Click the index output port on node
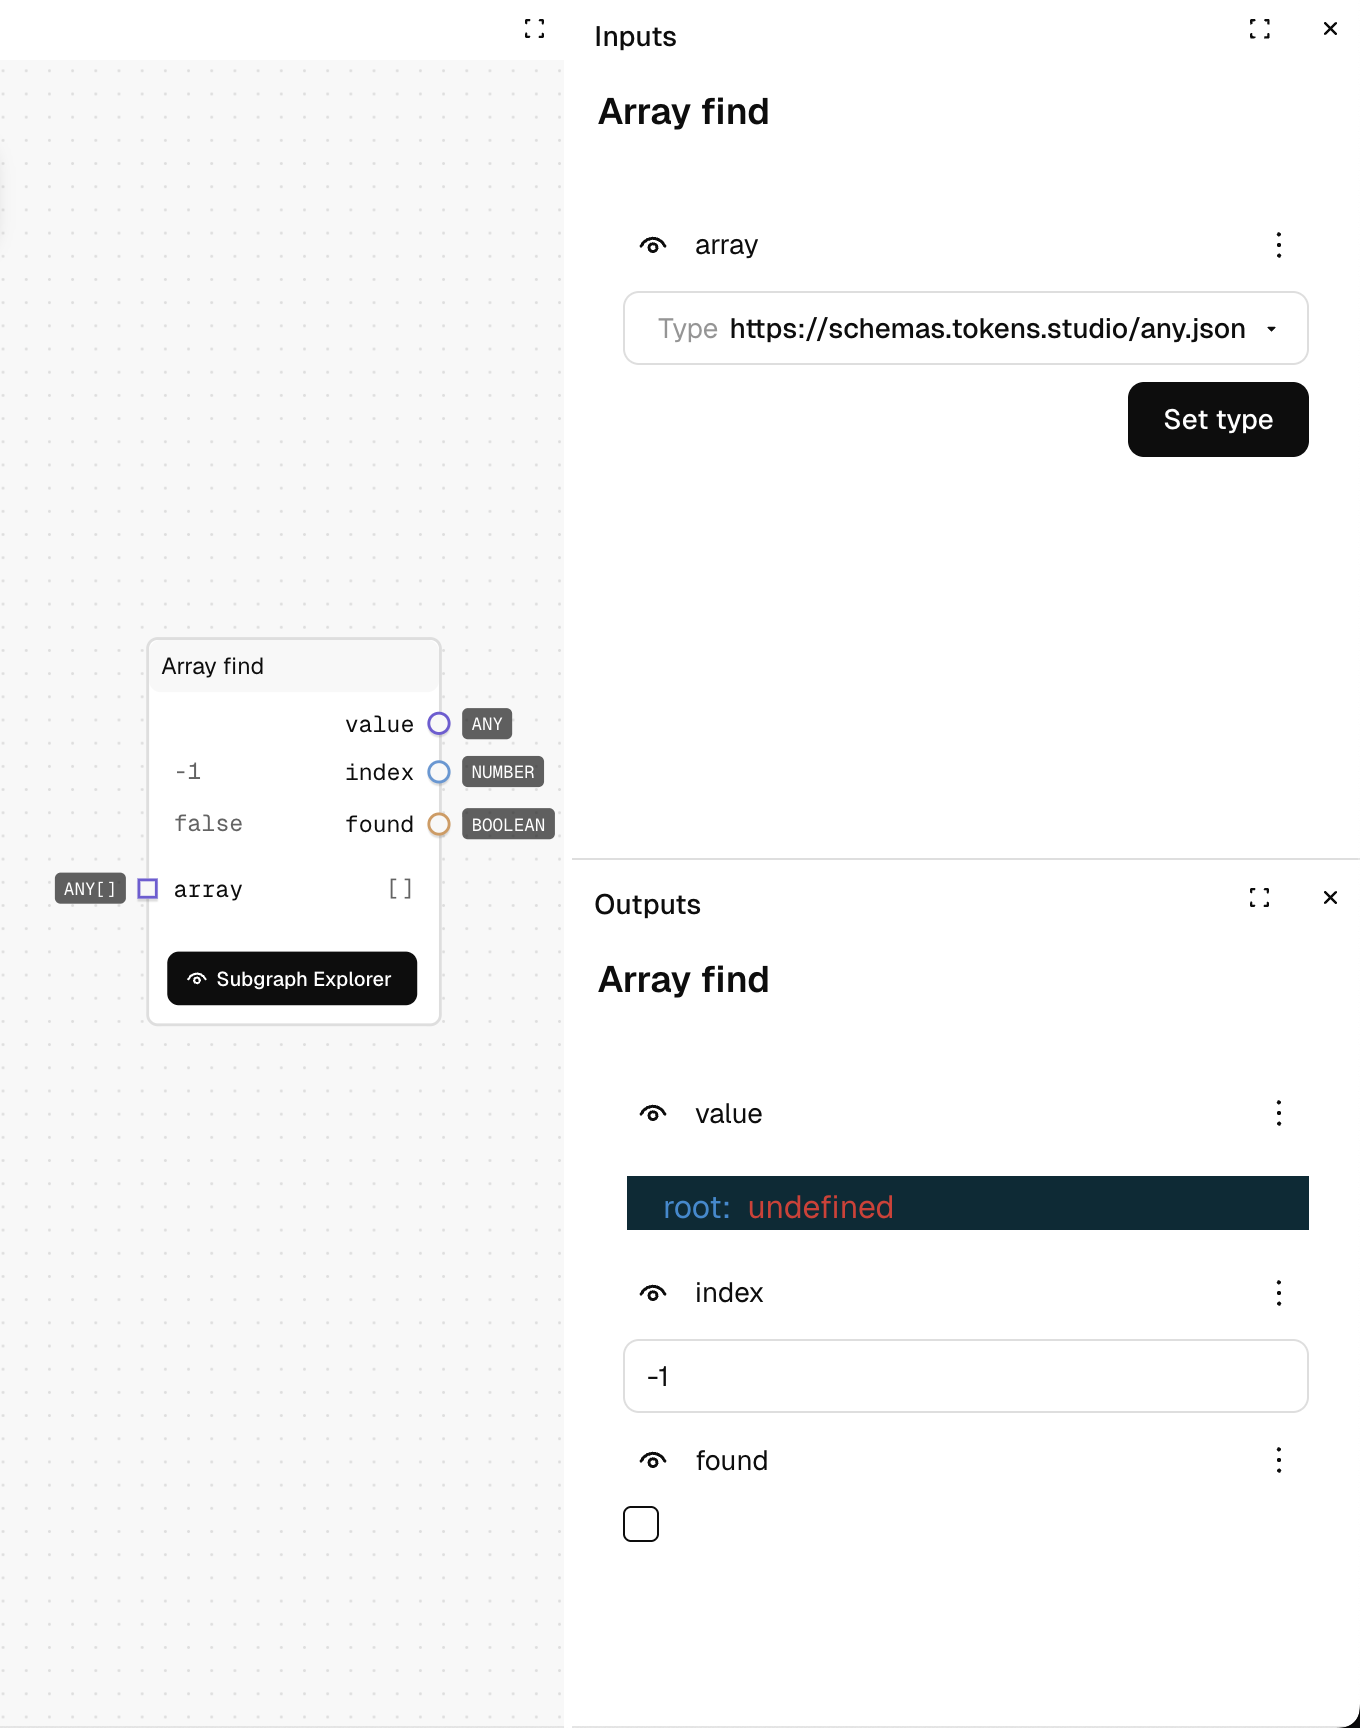The height and width of the screenshot is (1728, 1360). coord(439,772)
